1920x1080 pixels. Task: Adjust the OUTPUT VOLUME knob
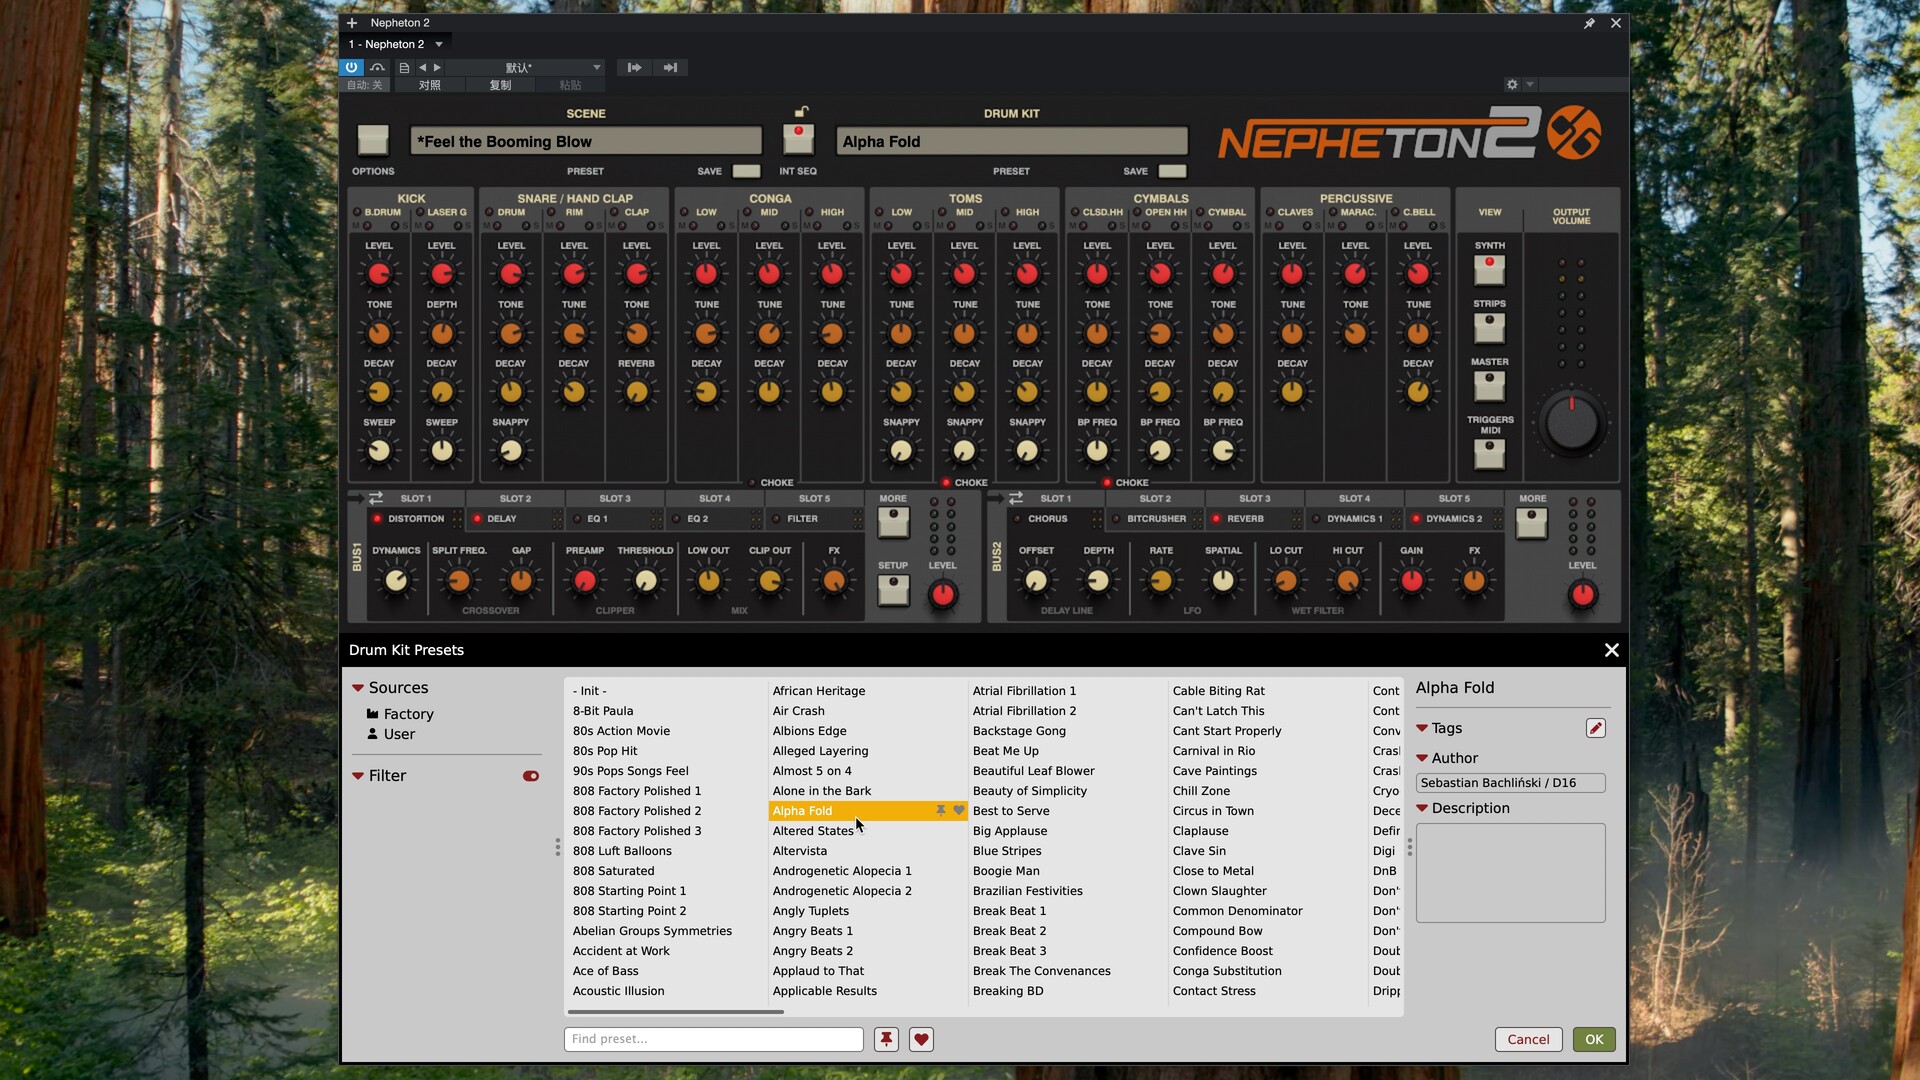click(x=1572, y=424)
